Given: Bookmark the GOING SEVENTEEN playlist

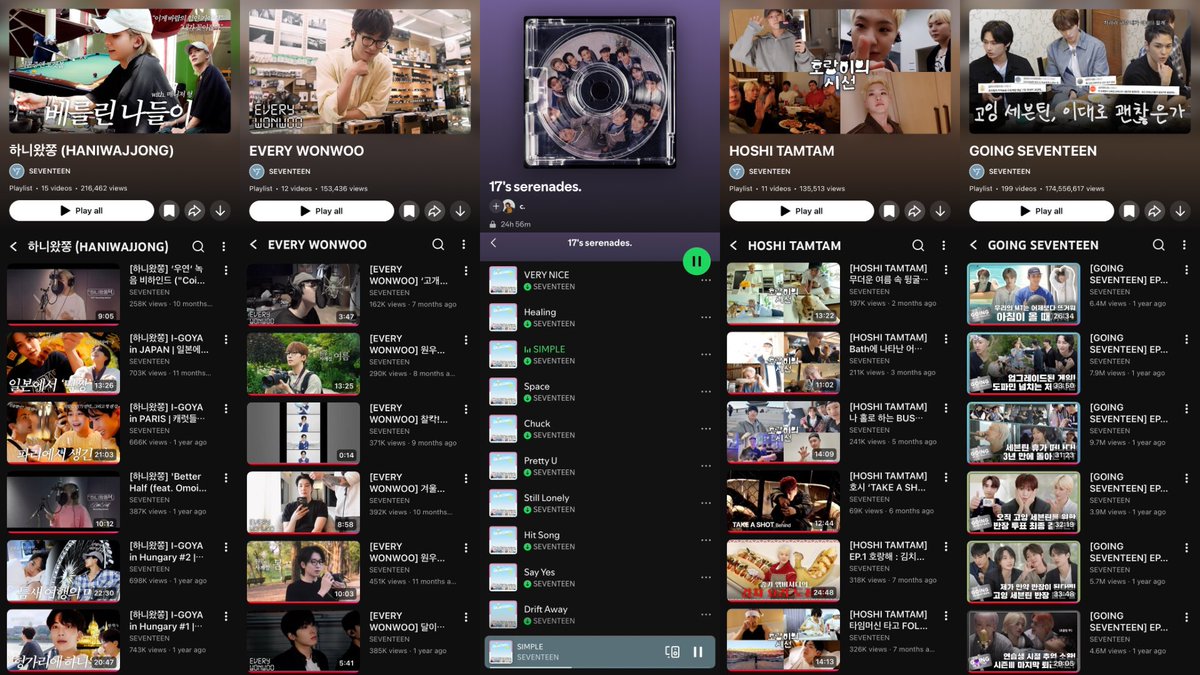Looking at the screenshot, I should point(1129,211).
